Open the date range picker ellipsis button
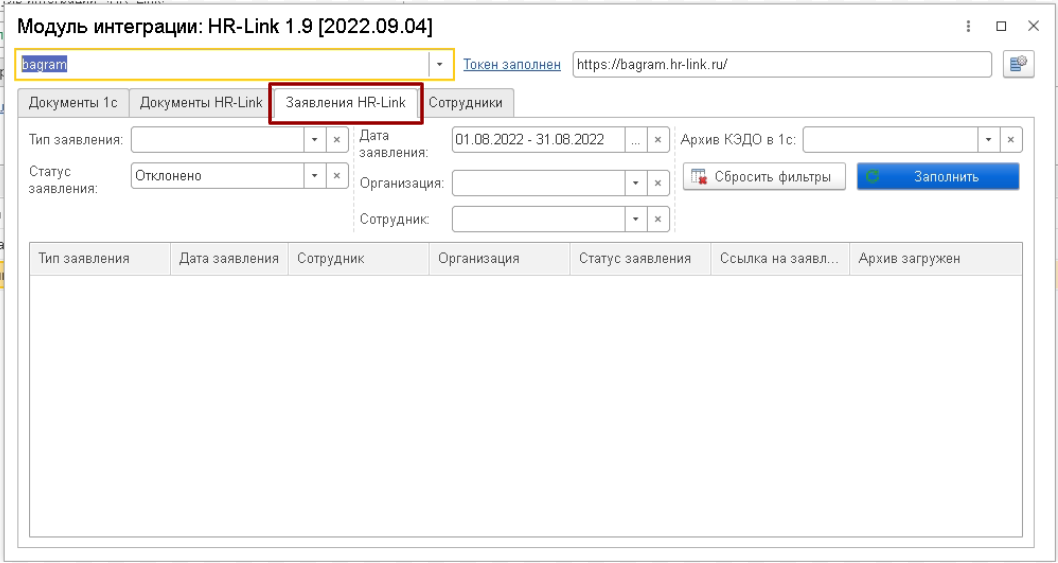 point(636,140)
